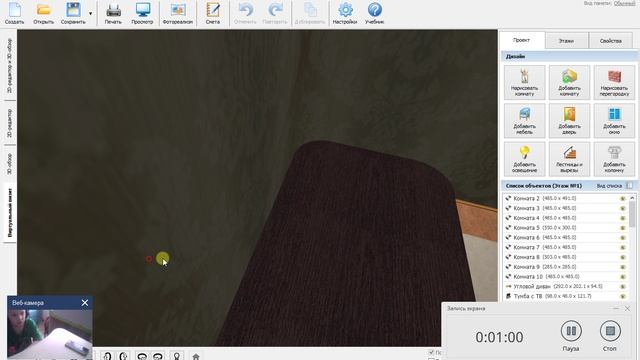640x360 pixels.
Task: Click the light bulb icon in bottom toolbar
Action: (x=177, y=356)
